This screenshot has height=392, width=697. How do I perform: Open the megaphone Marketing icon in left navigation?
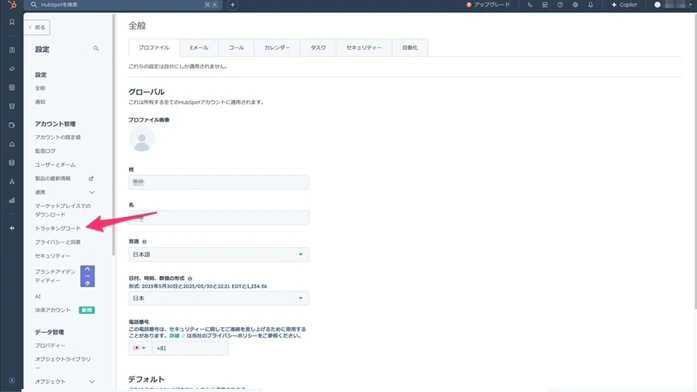tap(12, 69)
